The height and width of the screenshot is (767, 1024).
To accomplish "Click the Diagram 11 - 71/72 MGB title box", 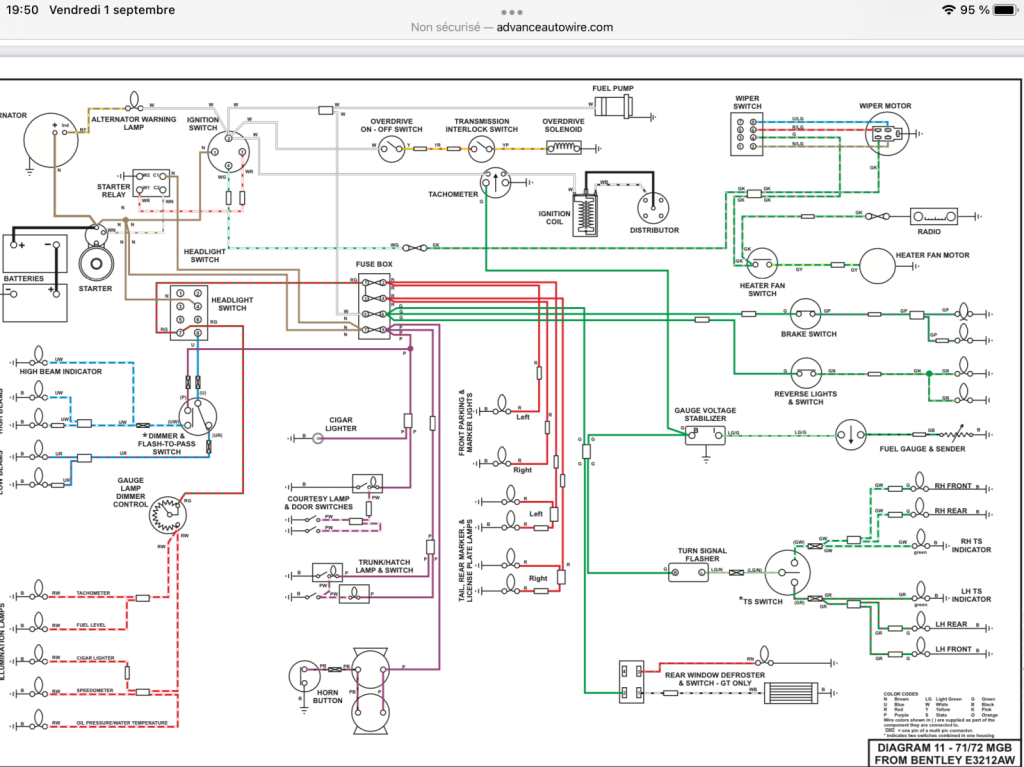I will [944, 753].
